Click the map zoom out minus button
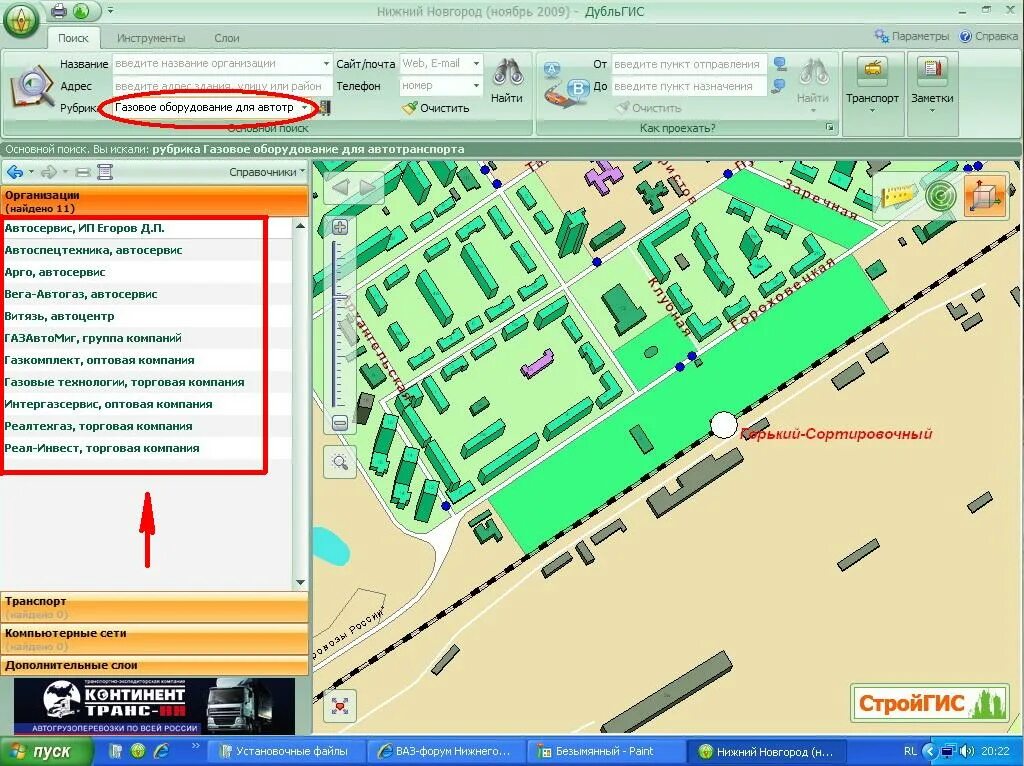The height and width of the screenshot is (766, 1024). pyautogui.click(x=340, y=423)
